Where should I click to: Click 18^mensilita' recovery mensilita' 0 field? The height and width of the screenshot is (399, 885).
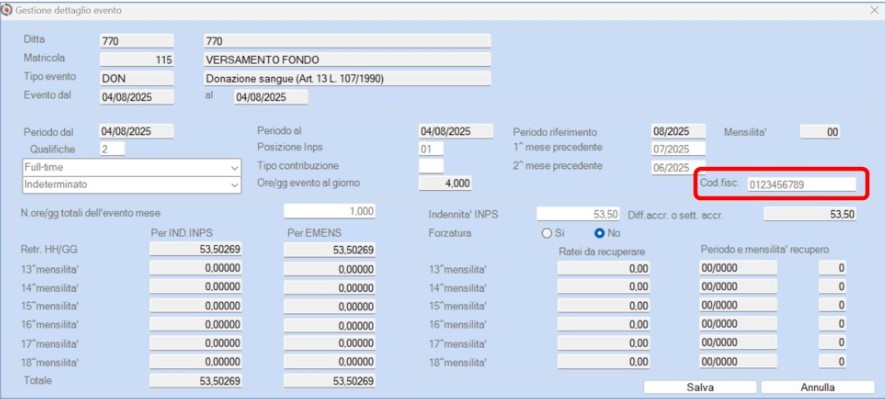tap(833, 361)
